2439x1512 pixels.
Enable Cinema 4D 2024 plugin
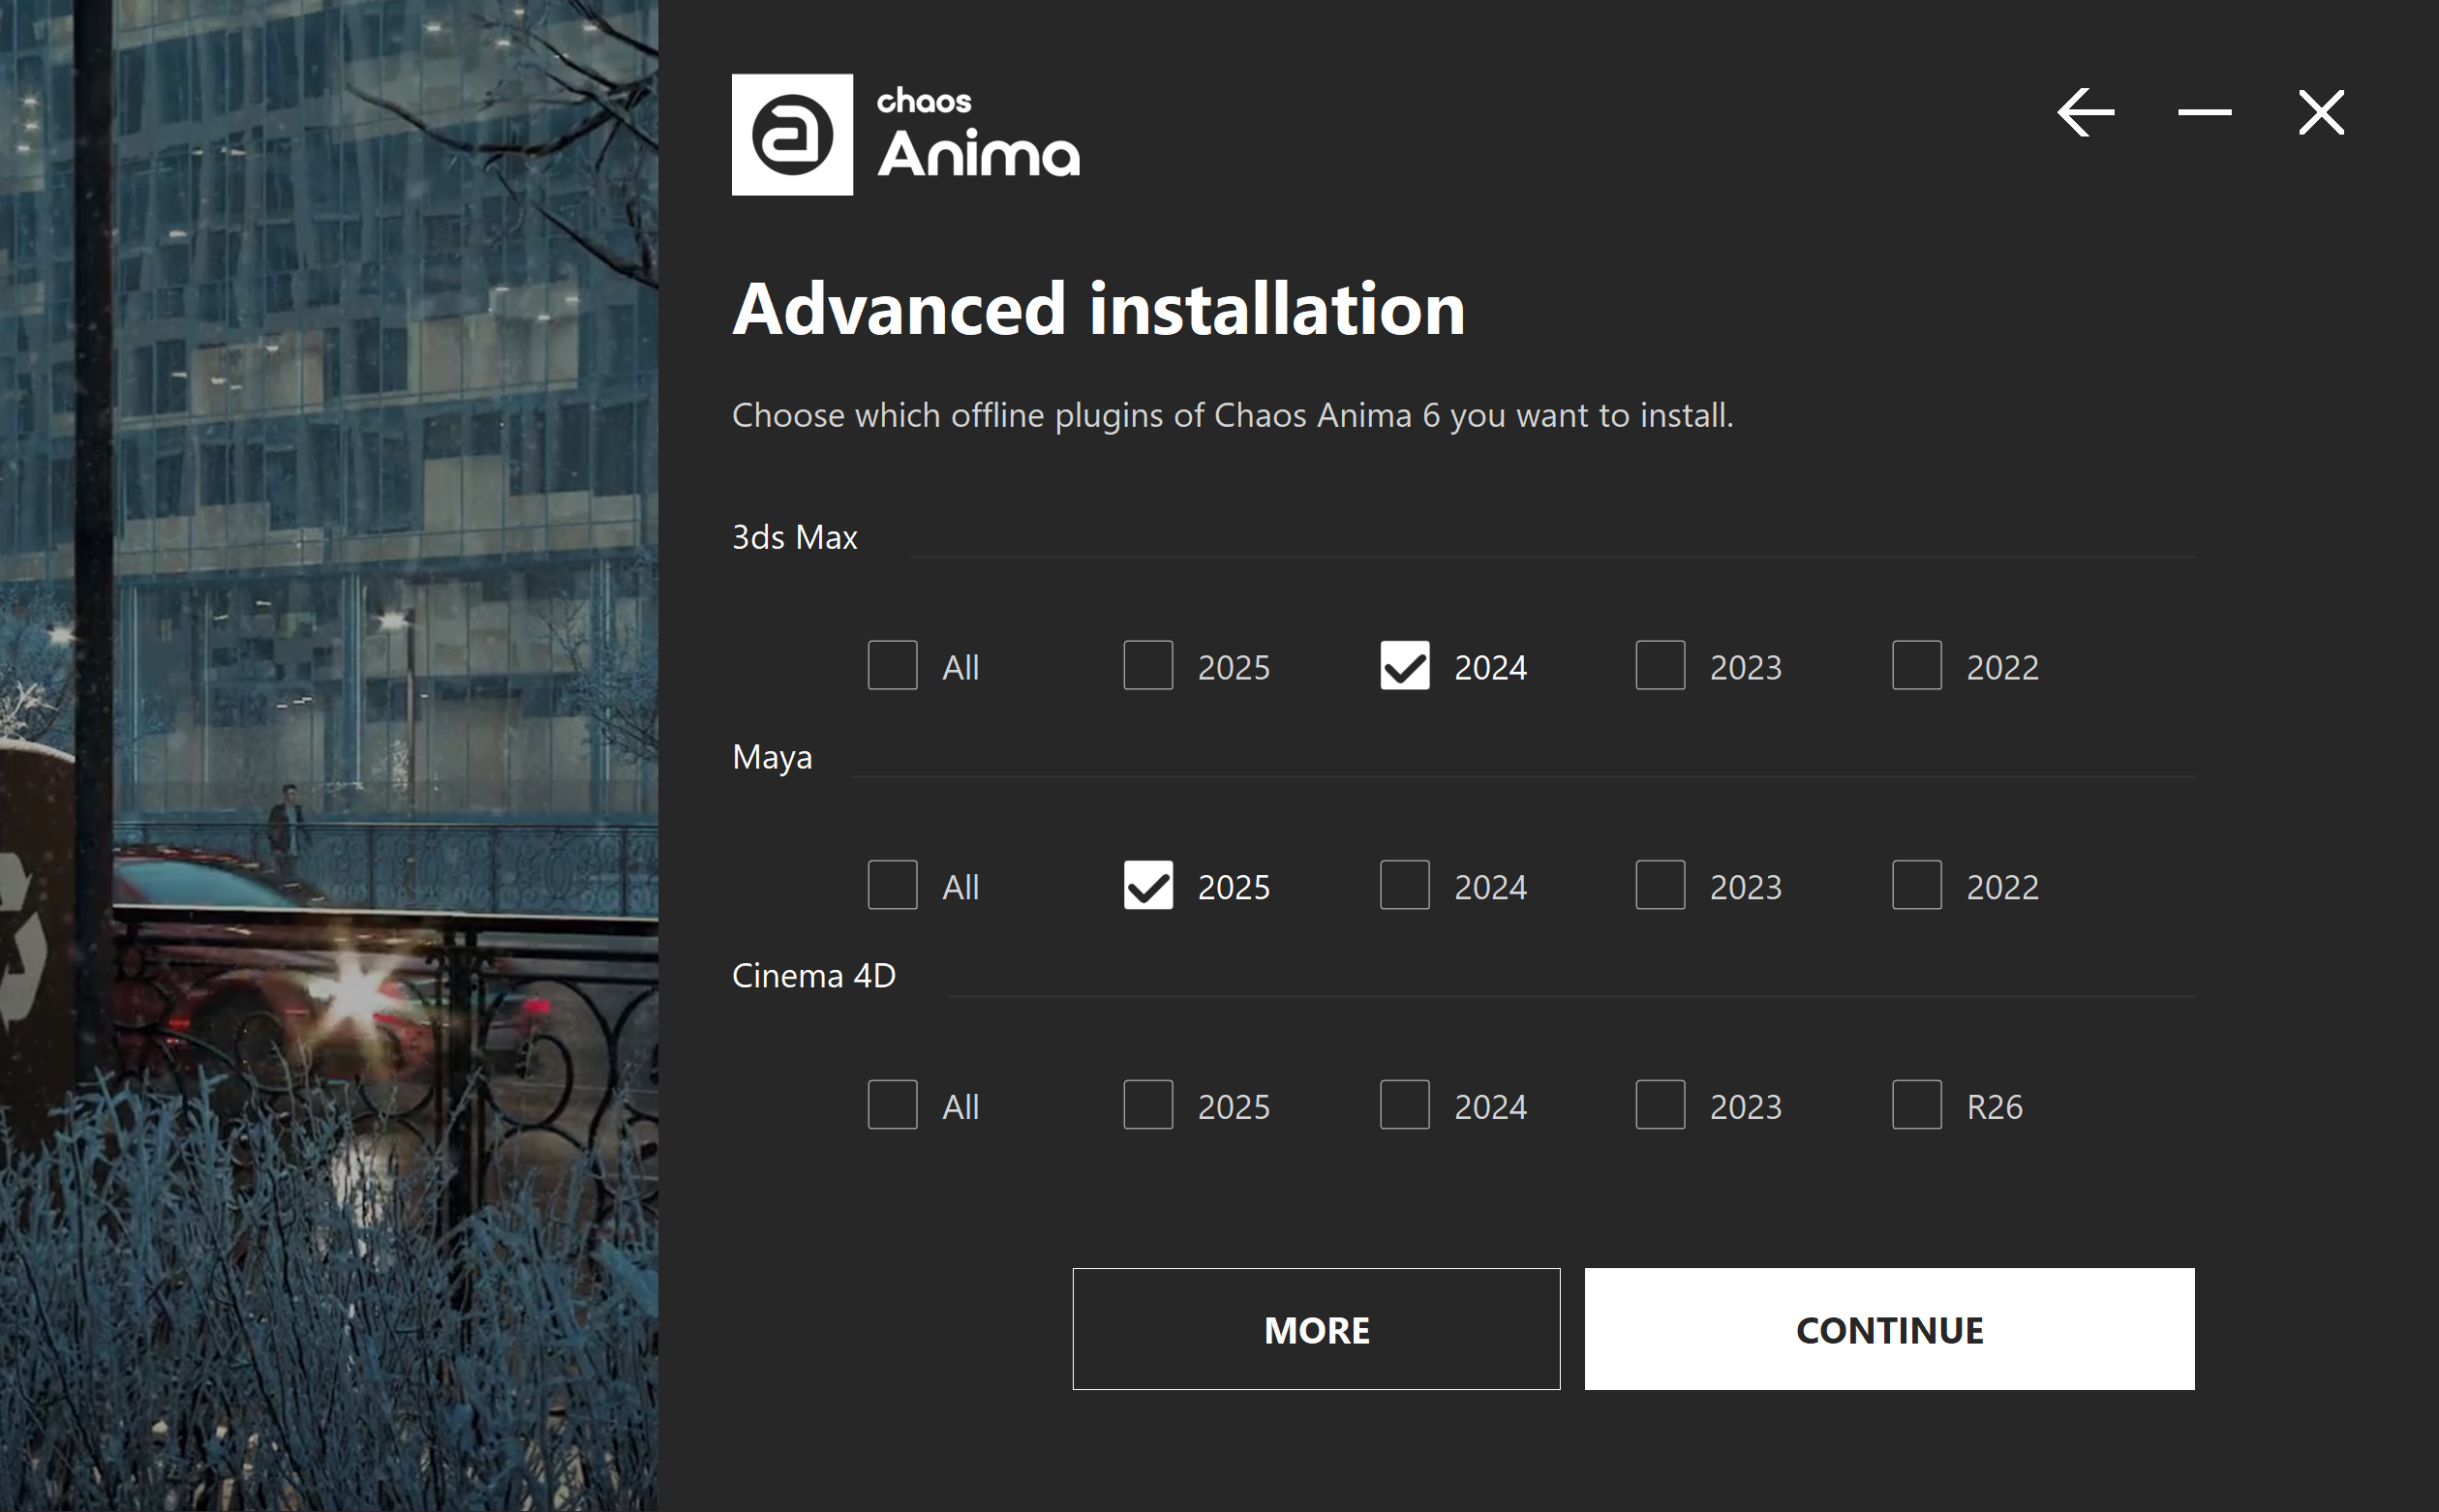tap(1404, 1105)
